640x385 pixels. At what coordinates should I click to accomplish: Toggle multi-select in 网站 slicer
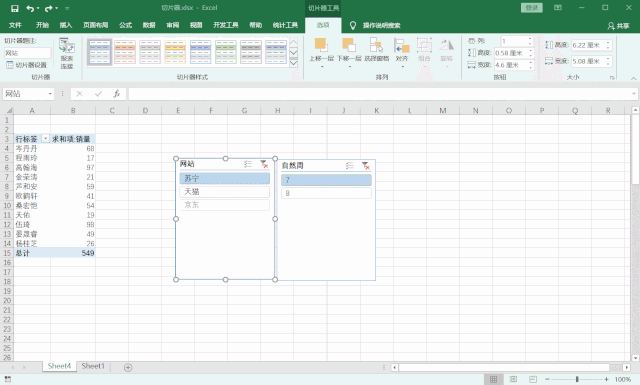coord(248,164)
